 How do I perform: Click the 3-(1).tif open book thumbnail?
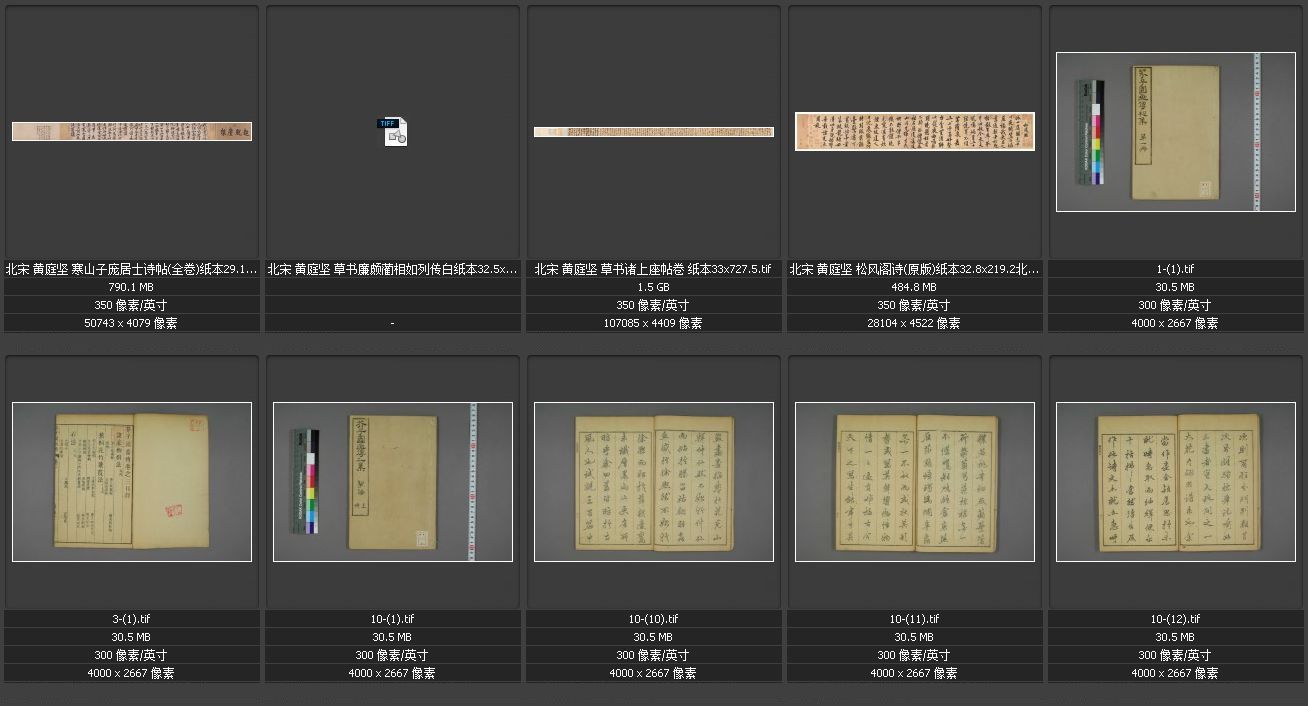[x=131, y=481]
